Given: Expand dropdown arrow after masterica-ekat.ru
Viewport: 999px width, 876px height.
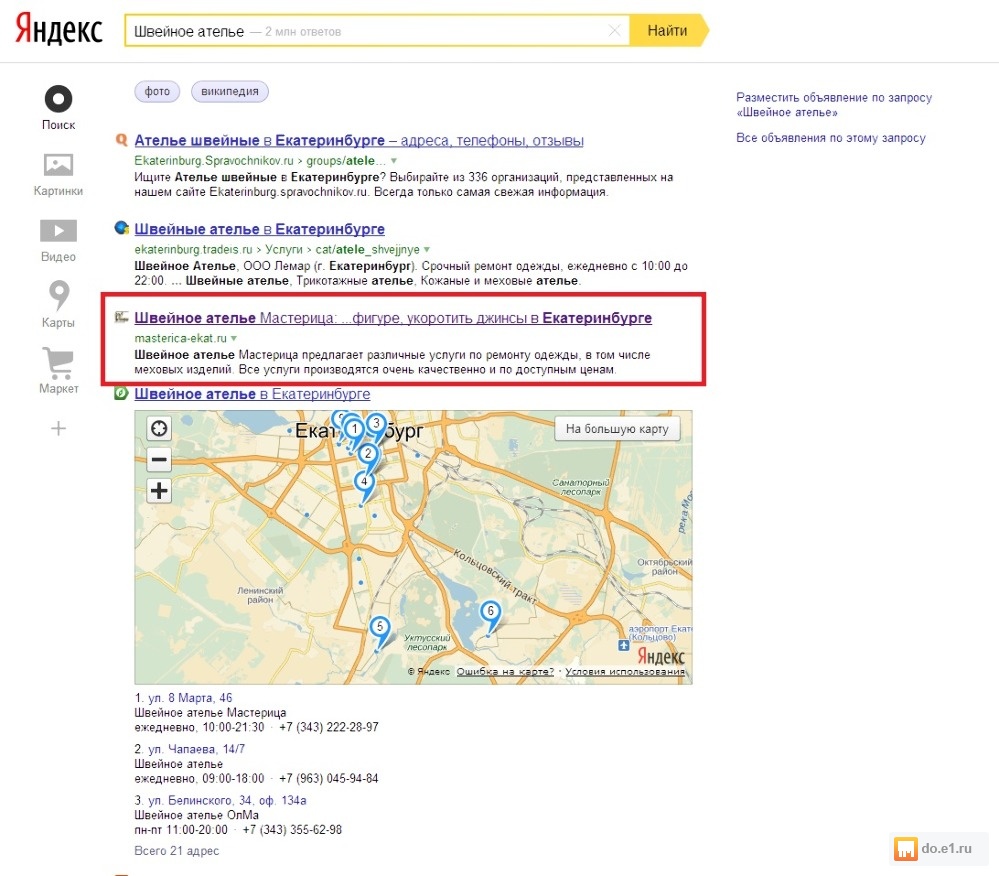Looking at the screenshot, I should tap(234, 338).
